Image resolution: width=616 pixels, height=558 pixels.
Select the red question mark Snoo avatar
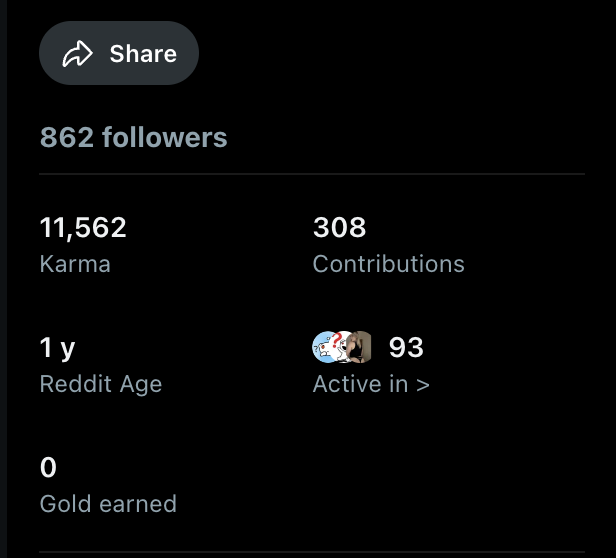[343, 347]
